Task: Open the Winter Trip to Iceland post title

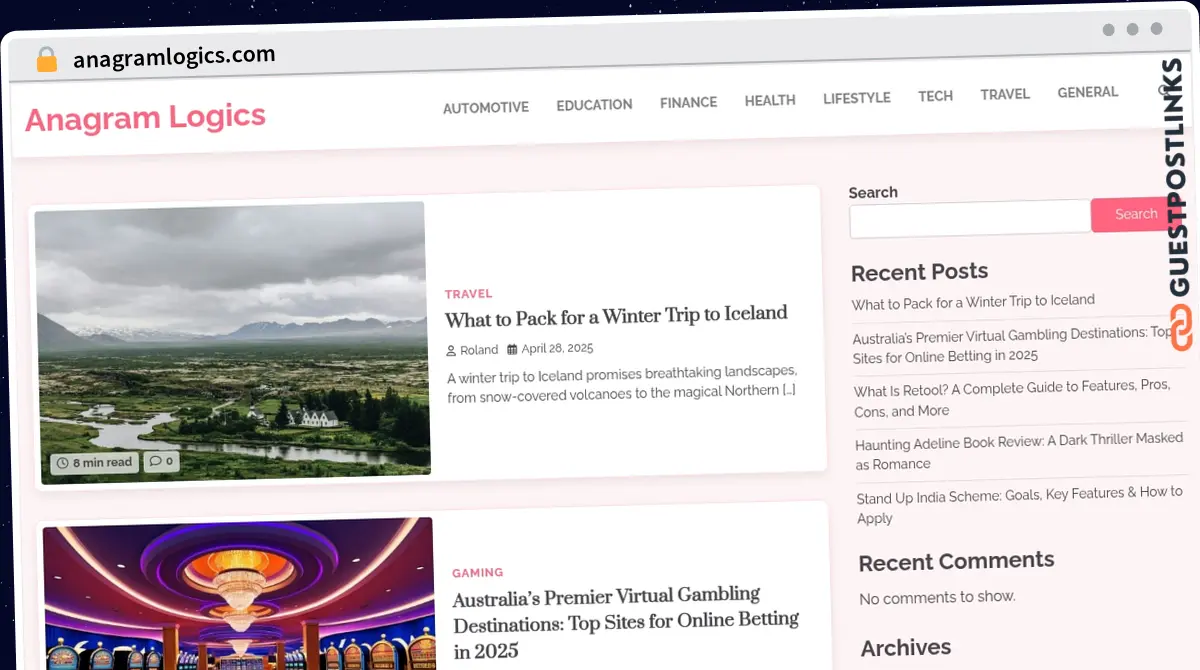Action: pyautogui.click(x=616, y=313)
